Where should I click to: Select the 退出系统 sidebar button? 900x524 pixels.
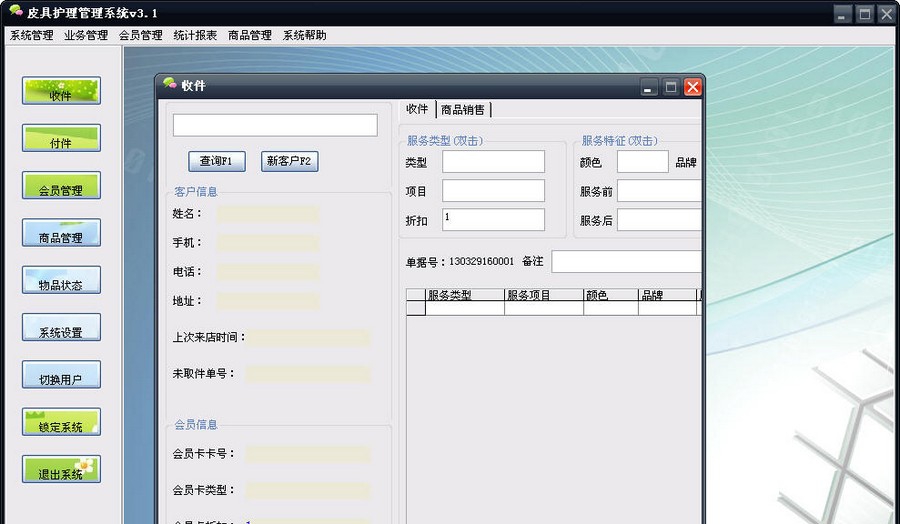coord(61,469)
